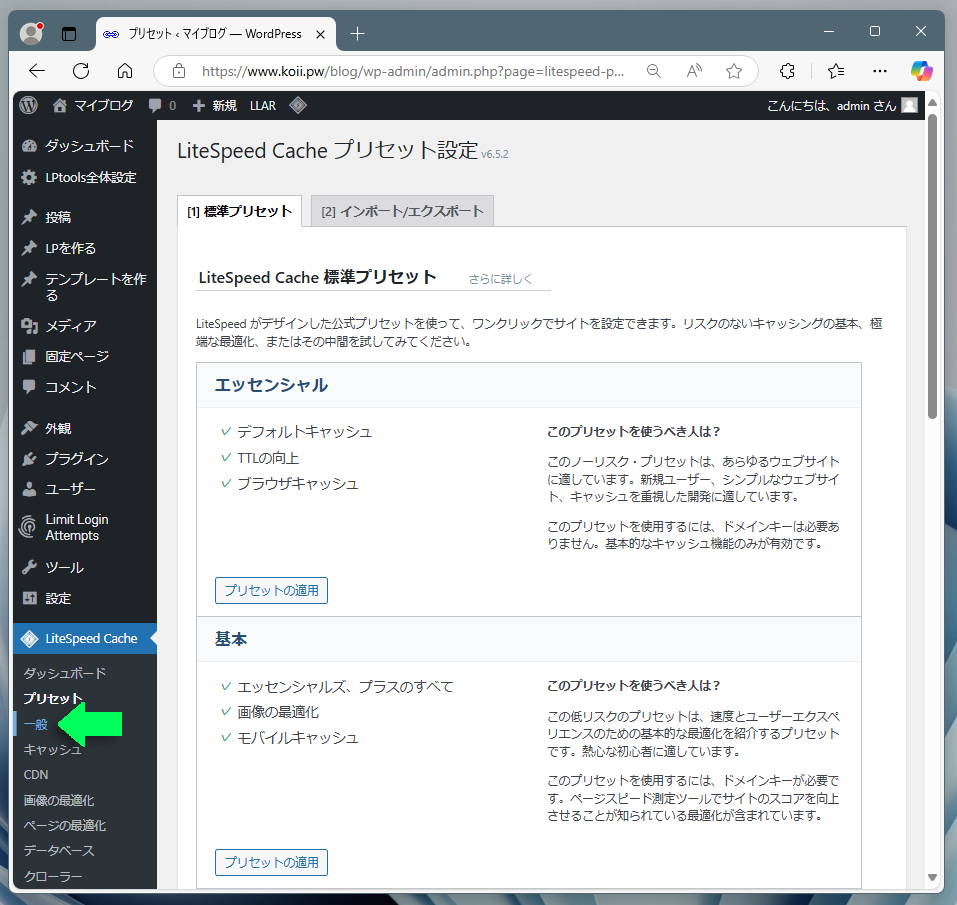Refresh the page

(81, 71)
